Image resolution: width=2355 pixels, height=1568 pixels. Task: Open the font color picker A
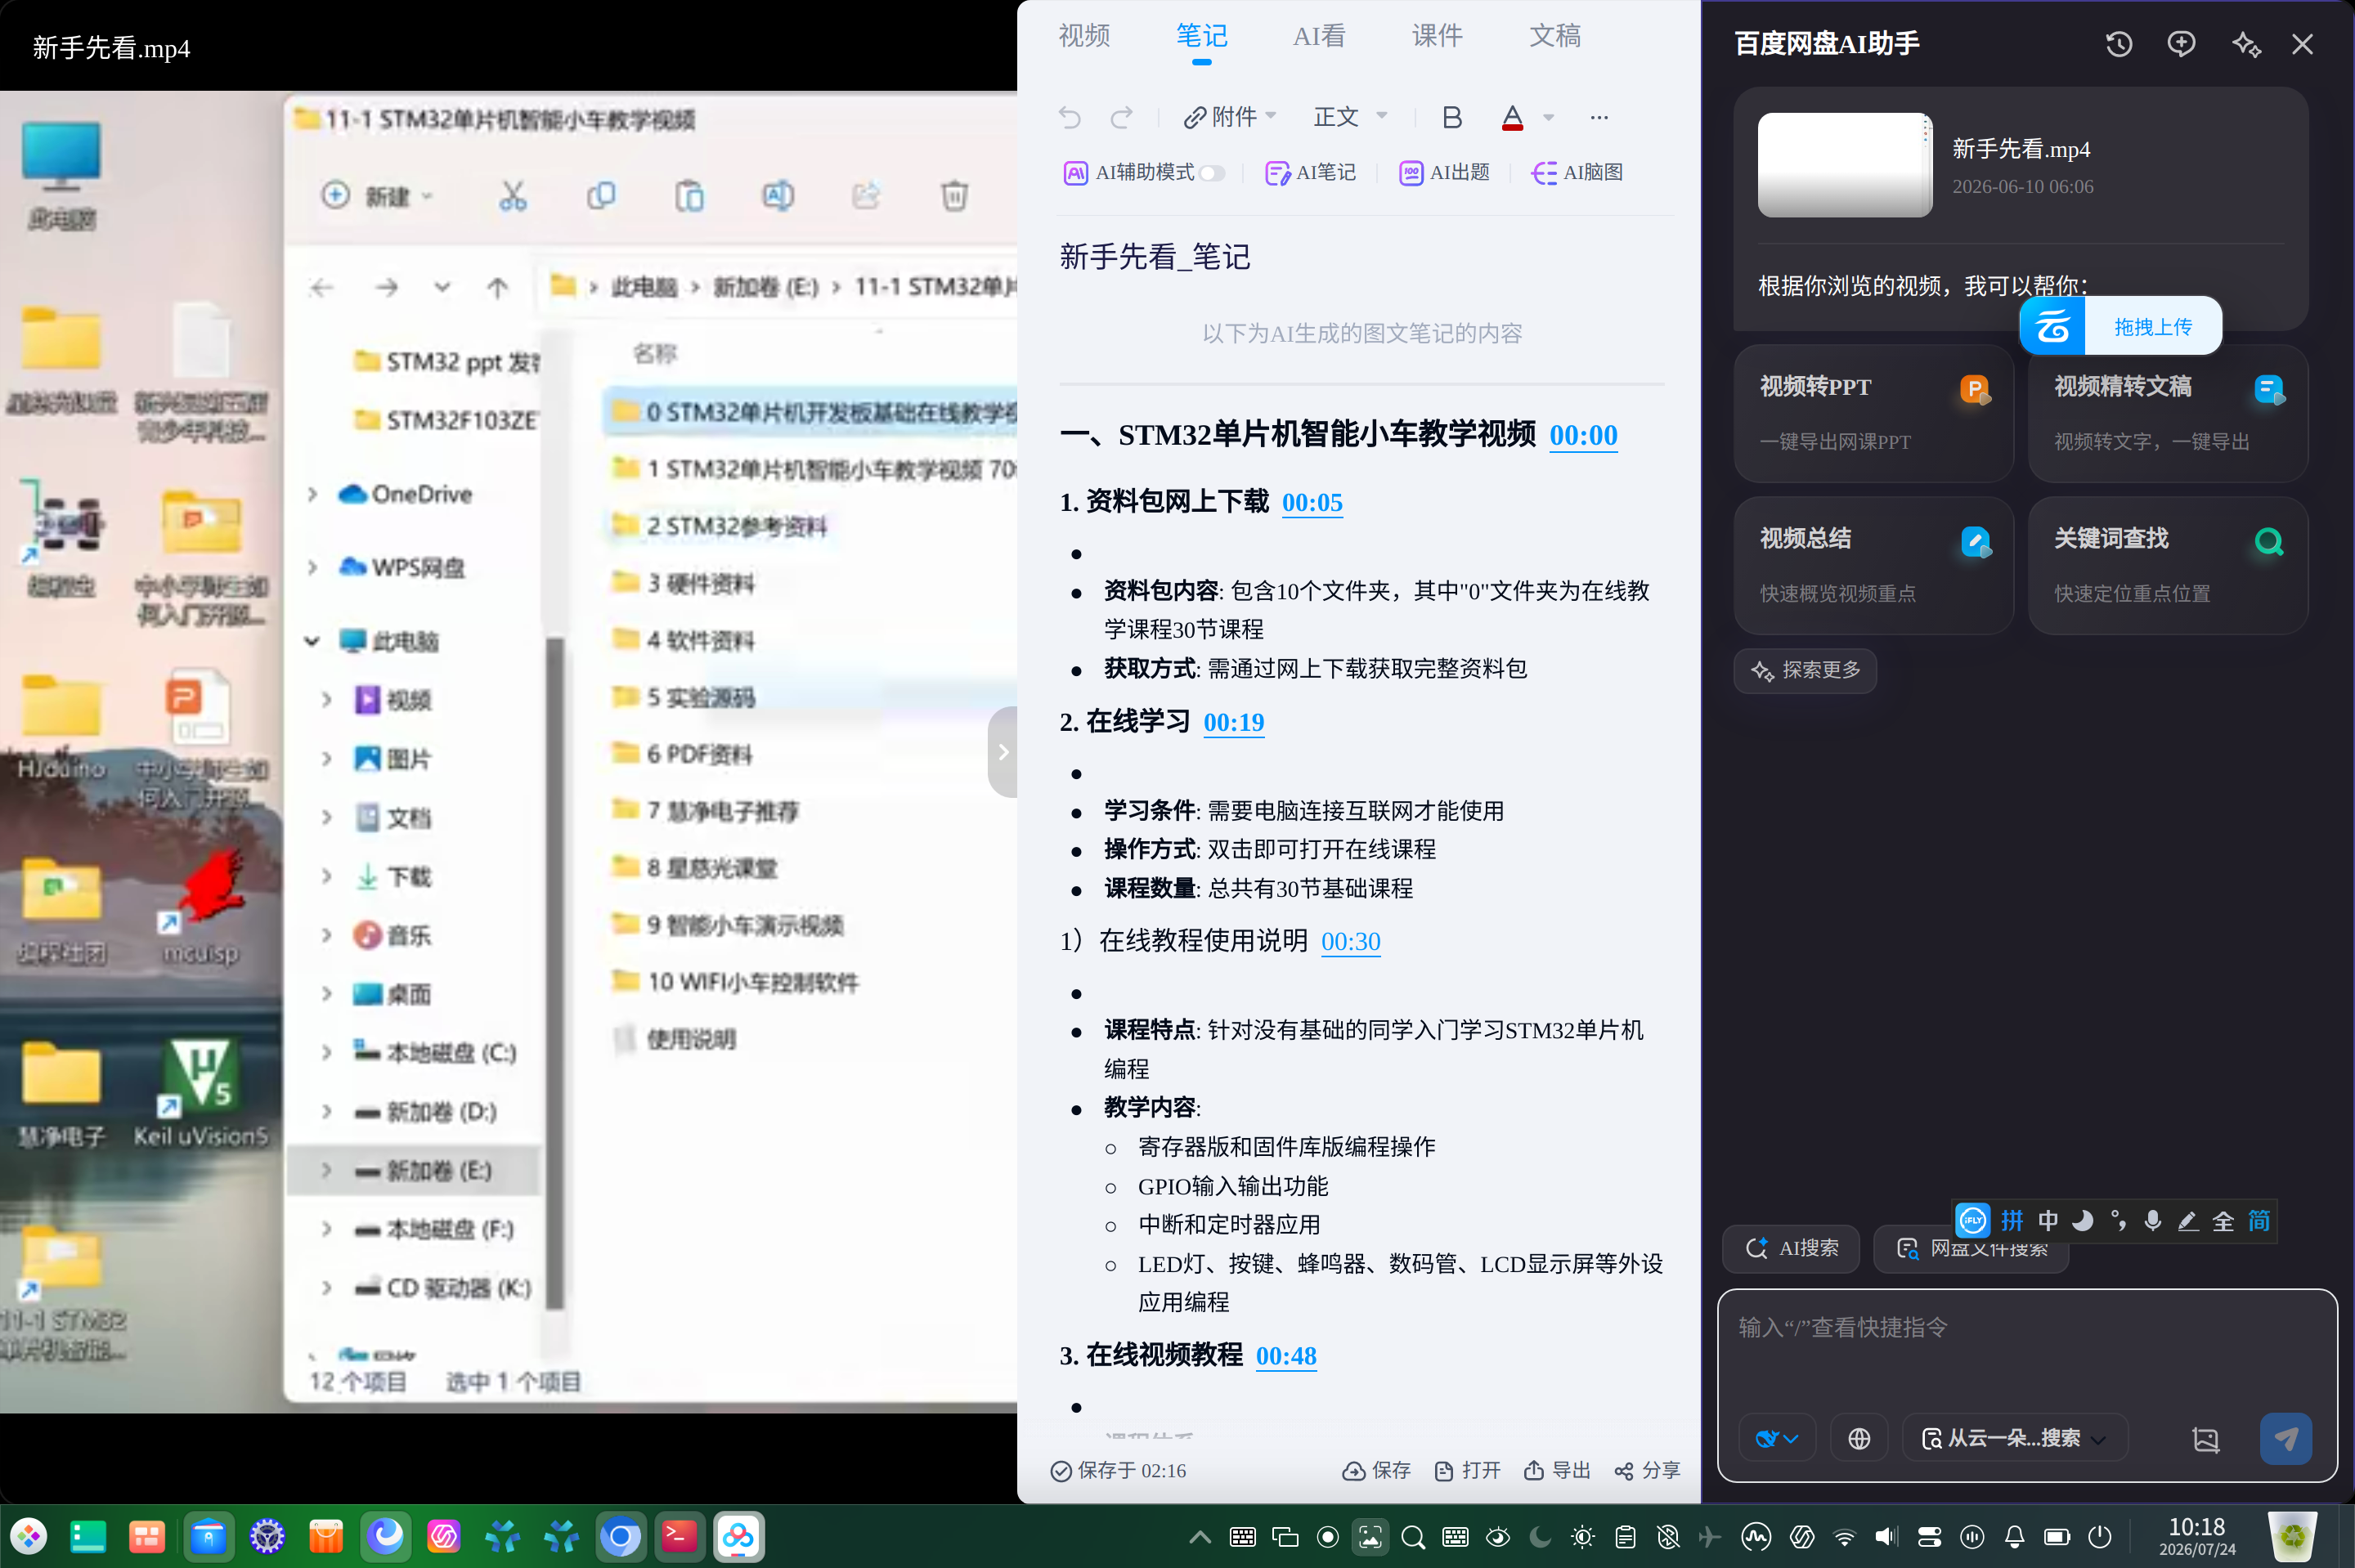pos(1512,118)
